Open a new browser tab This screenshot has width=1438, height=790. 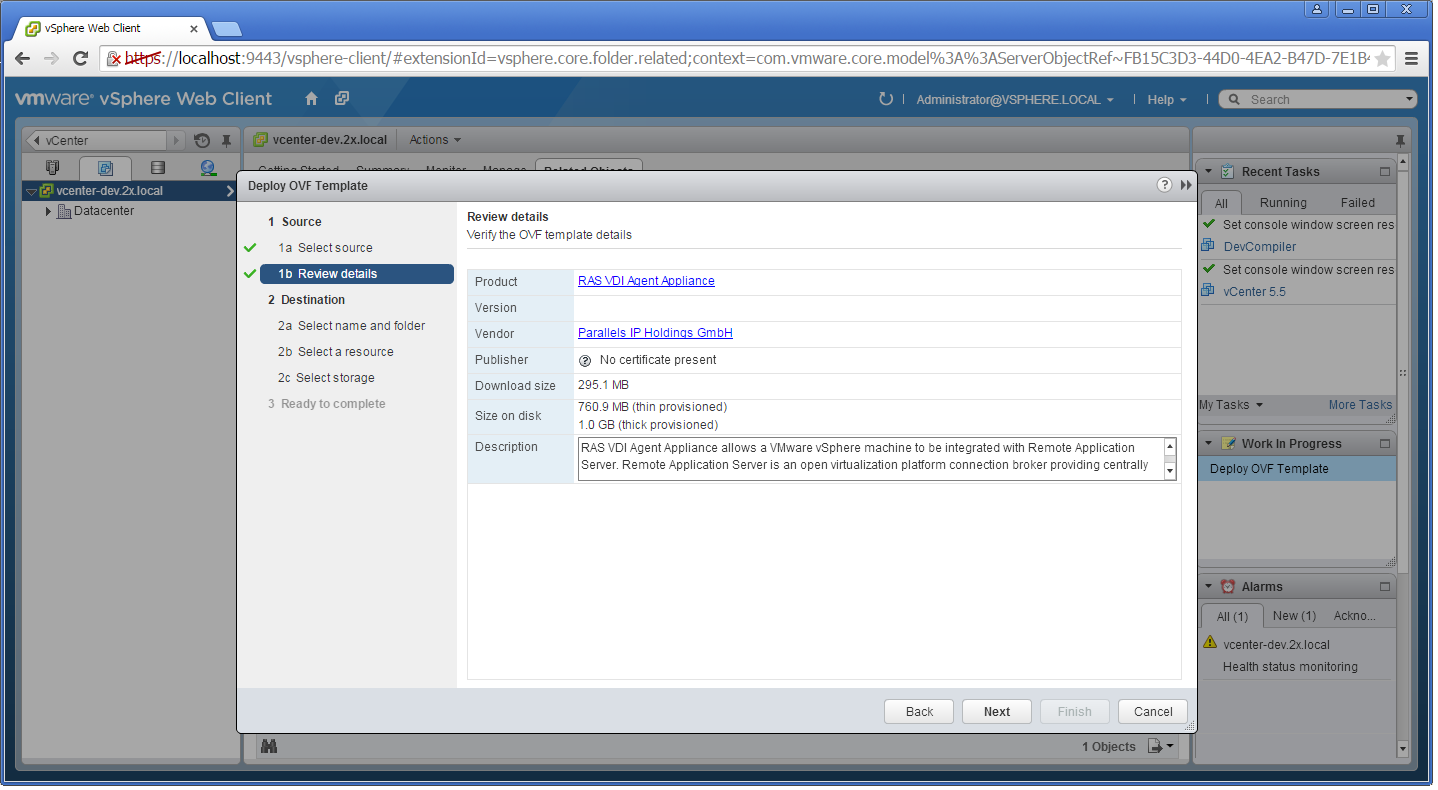point(227,27)
